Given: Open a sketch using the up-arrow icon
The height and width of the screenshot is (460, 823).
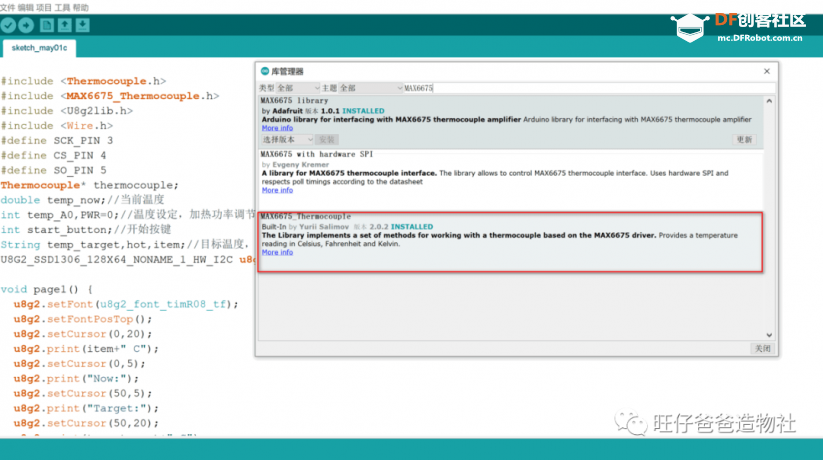Looking at the screenshot, I should pyautogui.click(x=65, y=25).
